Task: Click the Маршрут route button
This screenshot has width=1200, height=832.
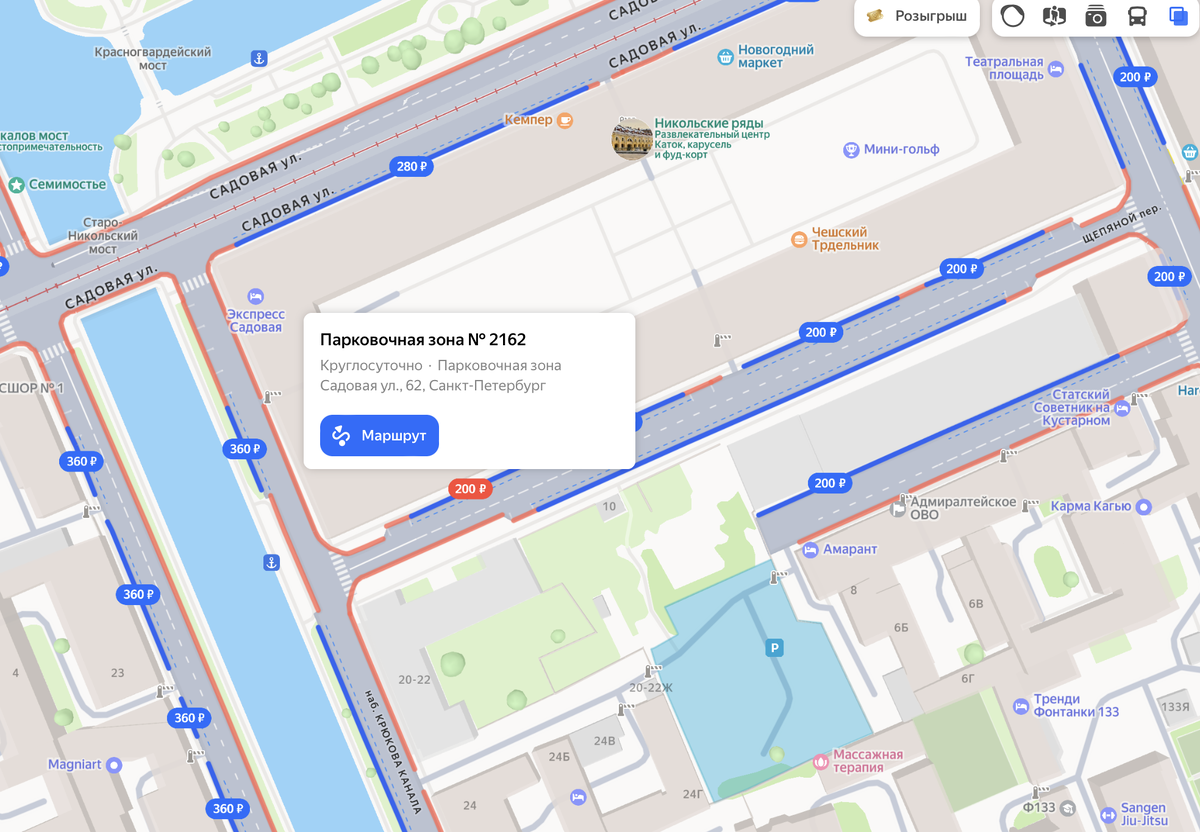Action: tap(379, 435)
